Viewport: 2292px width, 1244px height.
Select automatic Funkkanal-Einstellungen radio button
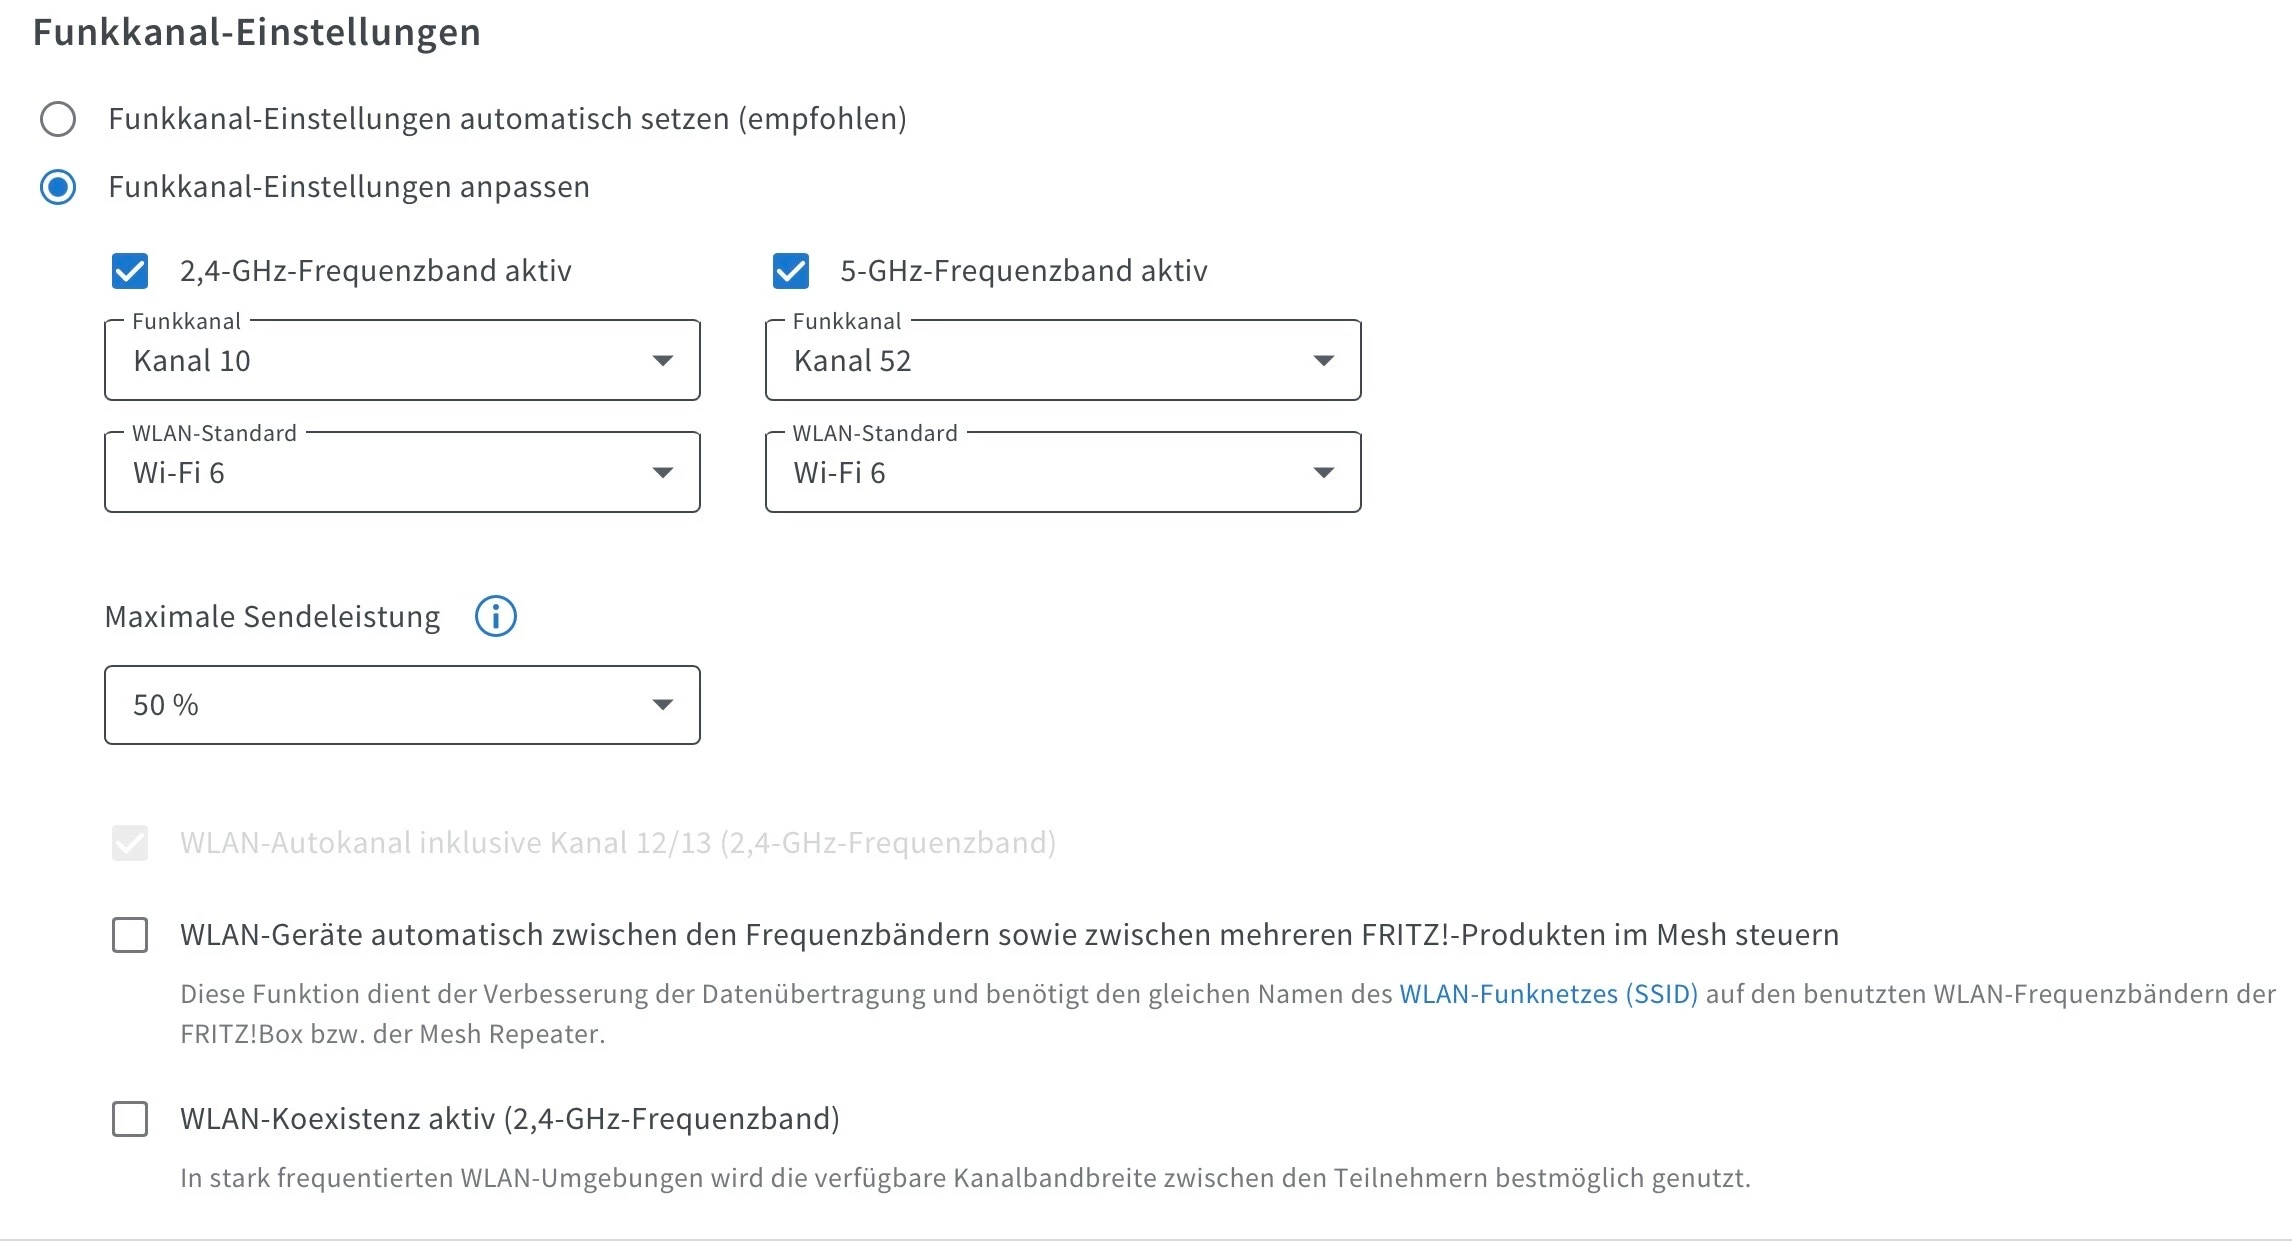(58, 119)
